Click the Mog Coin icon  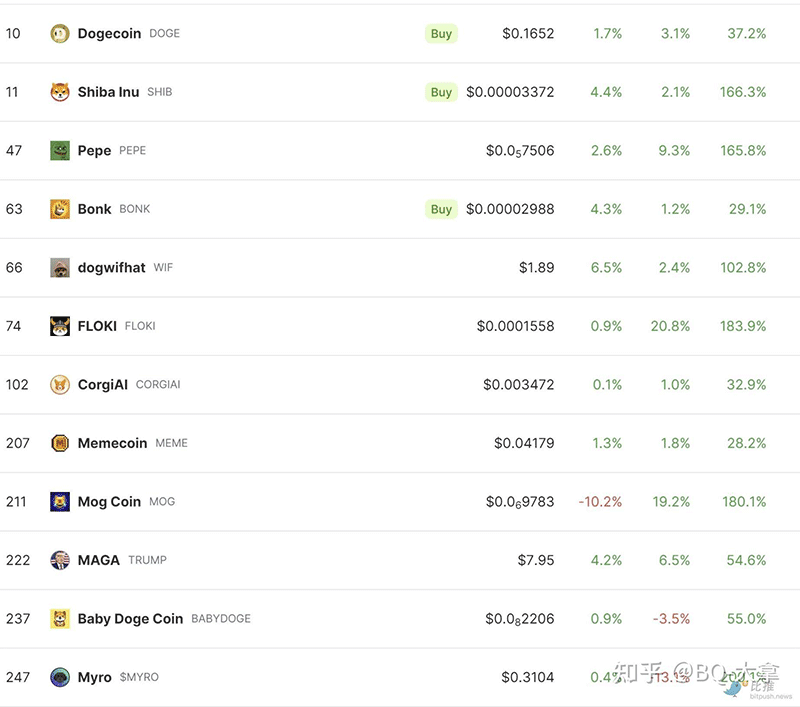pyautogui.click(x=60, y=502)
